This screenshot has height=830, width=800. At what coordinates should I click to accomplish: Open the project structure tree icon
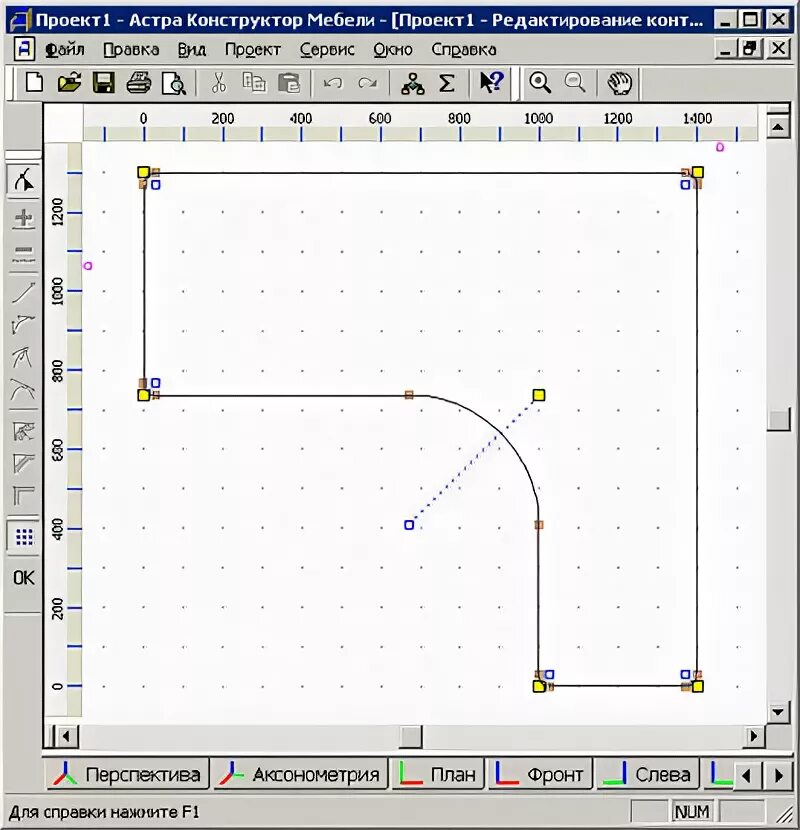[x=412, y=83]
